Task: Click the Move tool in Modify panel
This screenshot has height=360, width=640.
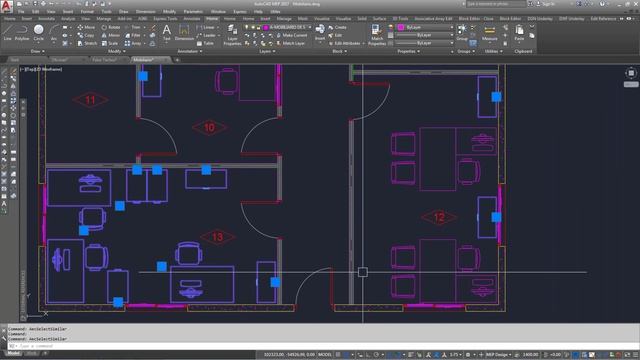Action: tap(86, 27)
